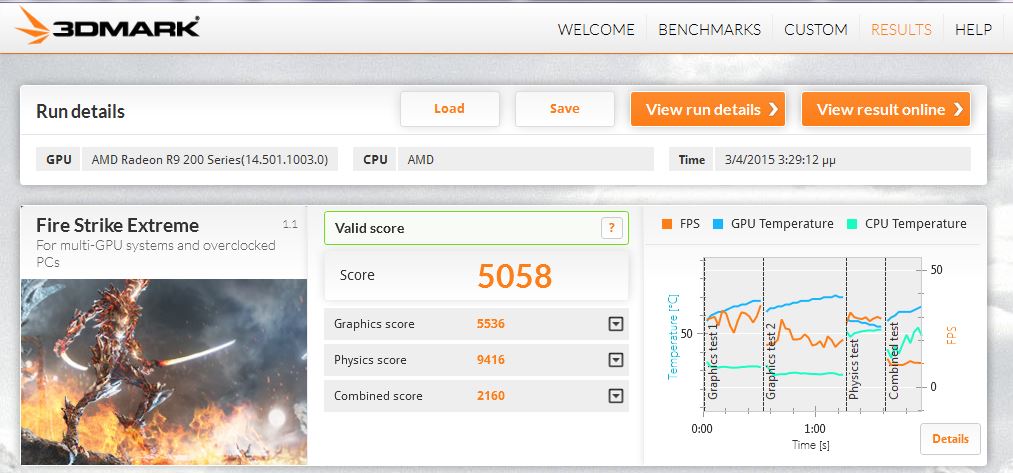Viewport: 1013px width, 473px height.
Task: Click the Physics test chart marker
Action: pyautogui.click(x=854, y=369)
